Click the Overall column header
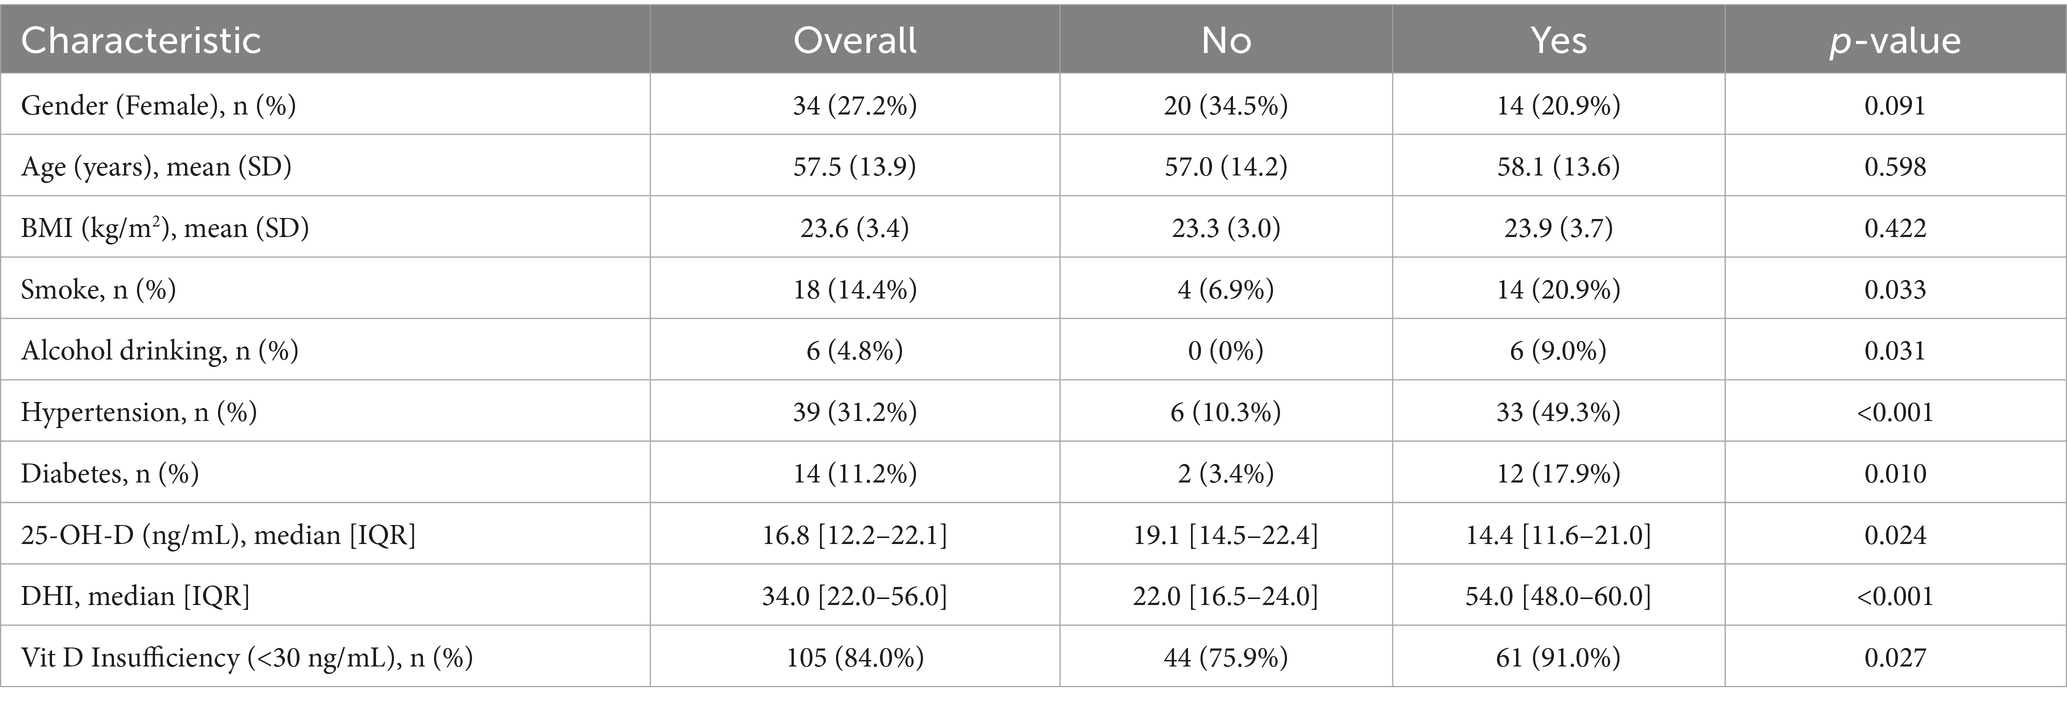The width and height of the screenshot is (2067, 705). [x=854, y=40]
